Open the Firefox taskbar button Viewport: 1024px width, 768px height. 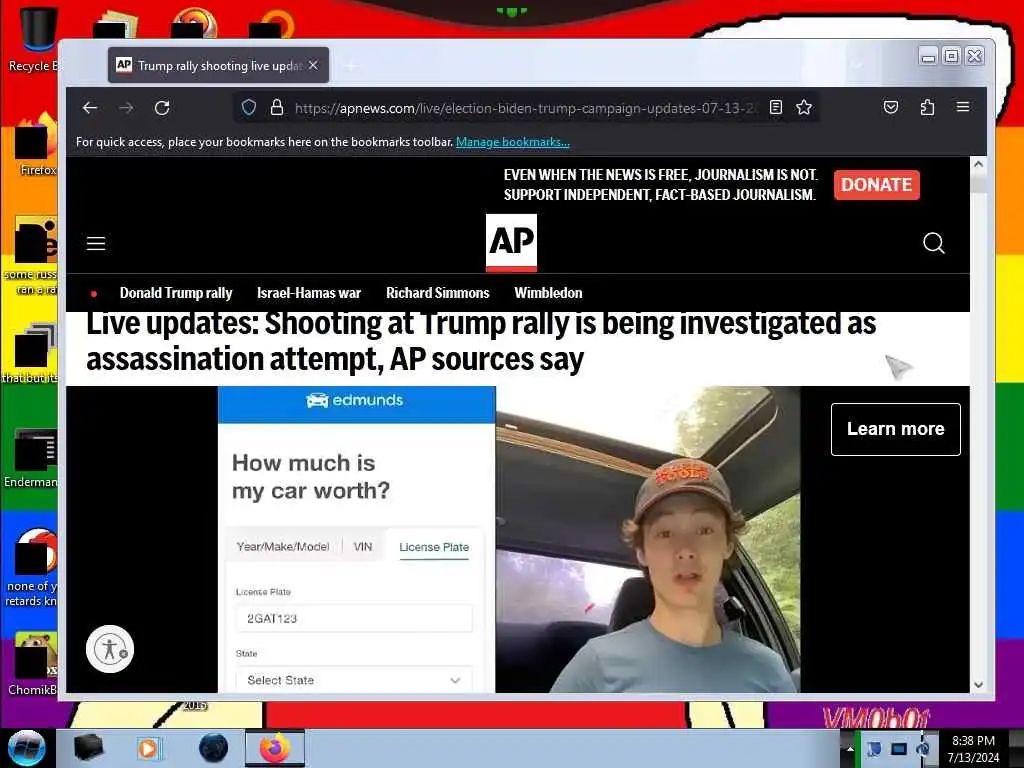[x=275, y=748]
